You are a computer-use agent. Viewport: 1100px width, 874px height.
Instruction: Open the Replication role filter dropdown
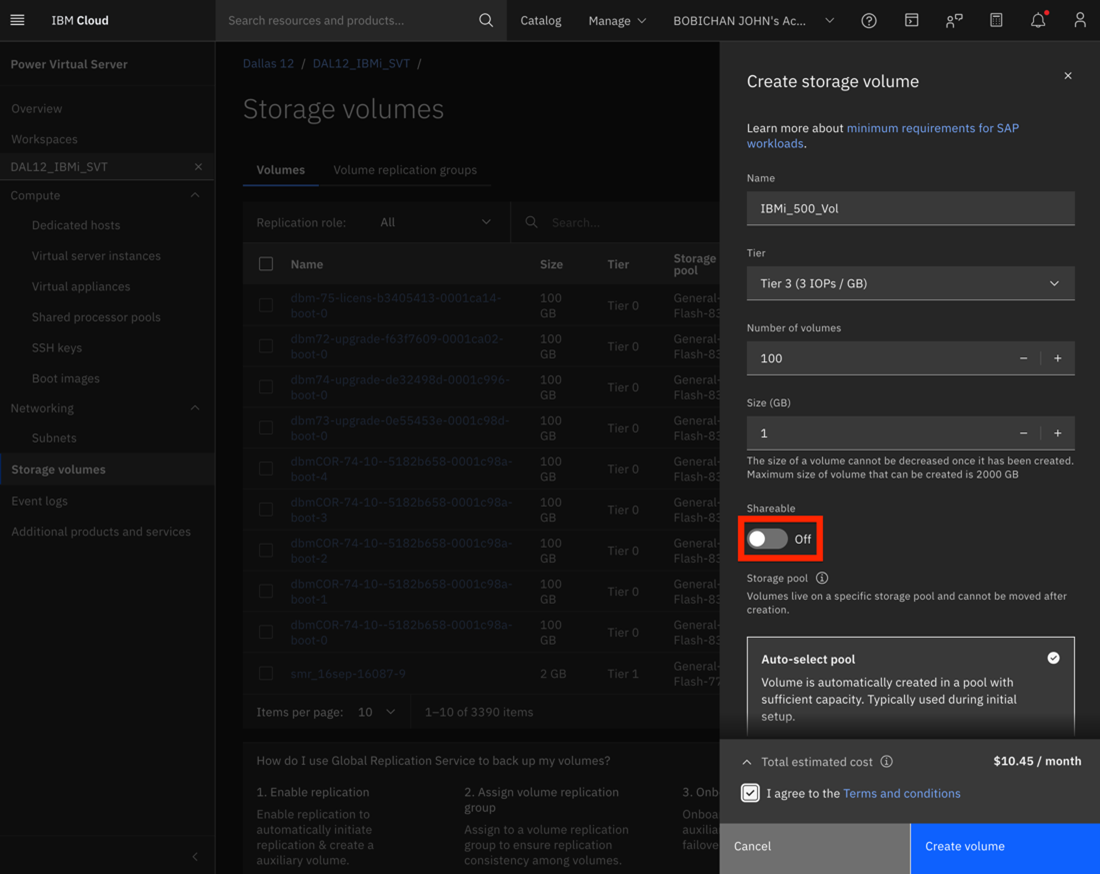click(x=435, y=221)
